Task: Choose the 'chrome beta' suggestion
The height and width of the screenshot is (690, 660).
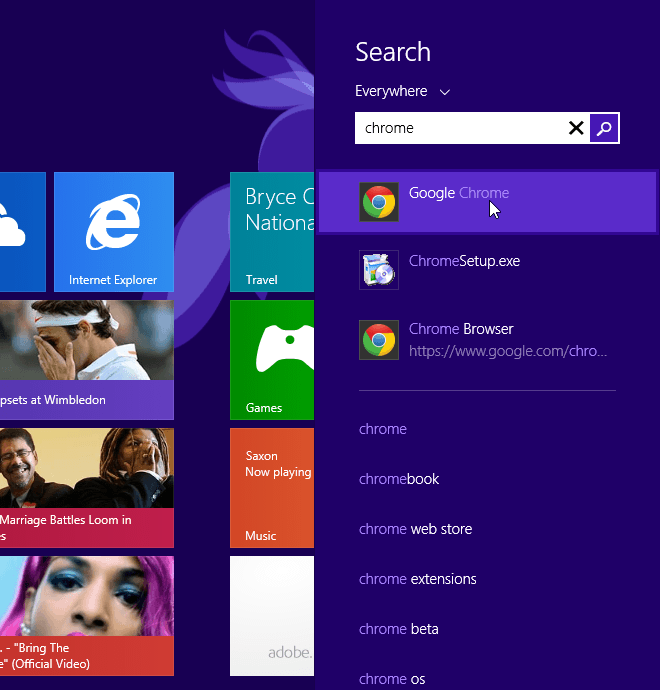Action: pos(399,629)
